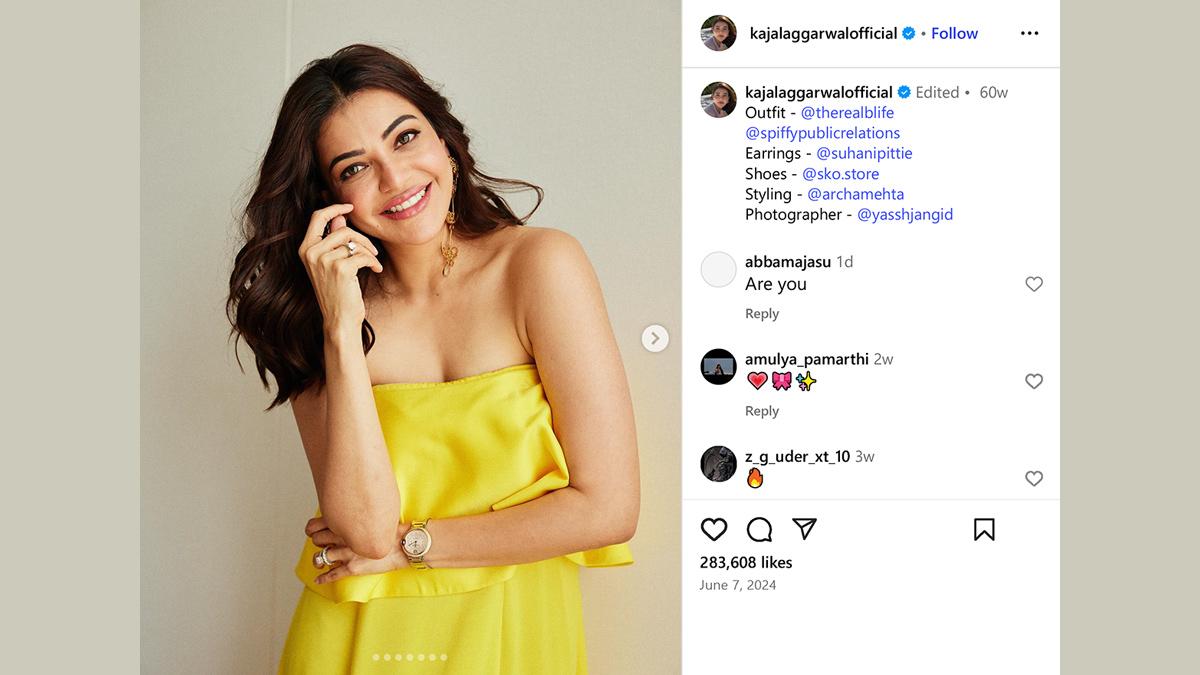The width and height of the screenshot is (1200, 675).
Task: Select the carousel pagination dots
Action: click(410, 657)
